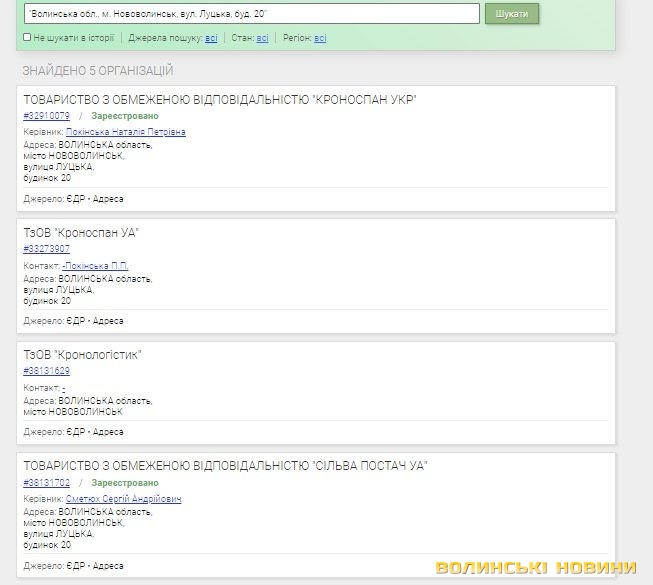Open the Регіон filter selector
The width and height of the screenshot is (653, 585).
(320, 38)
